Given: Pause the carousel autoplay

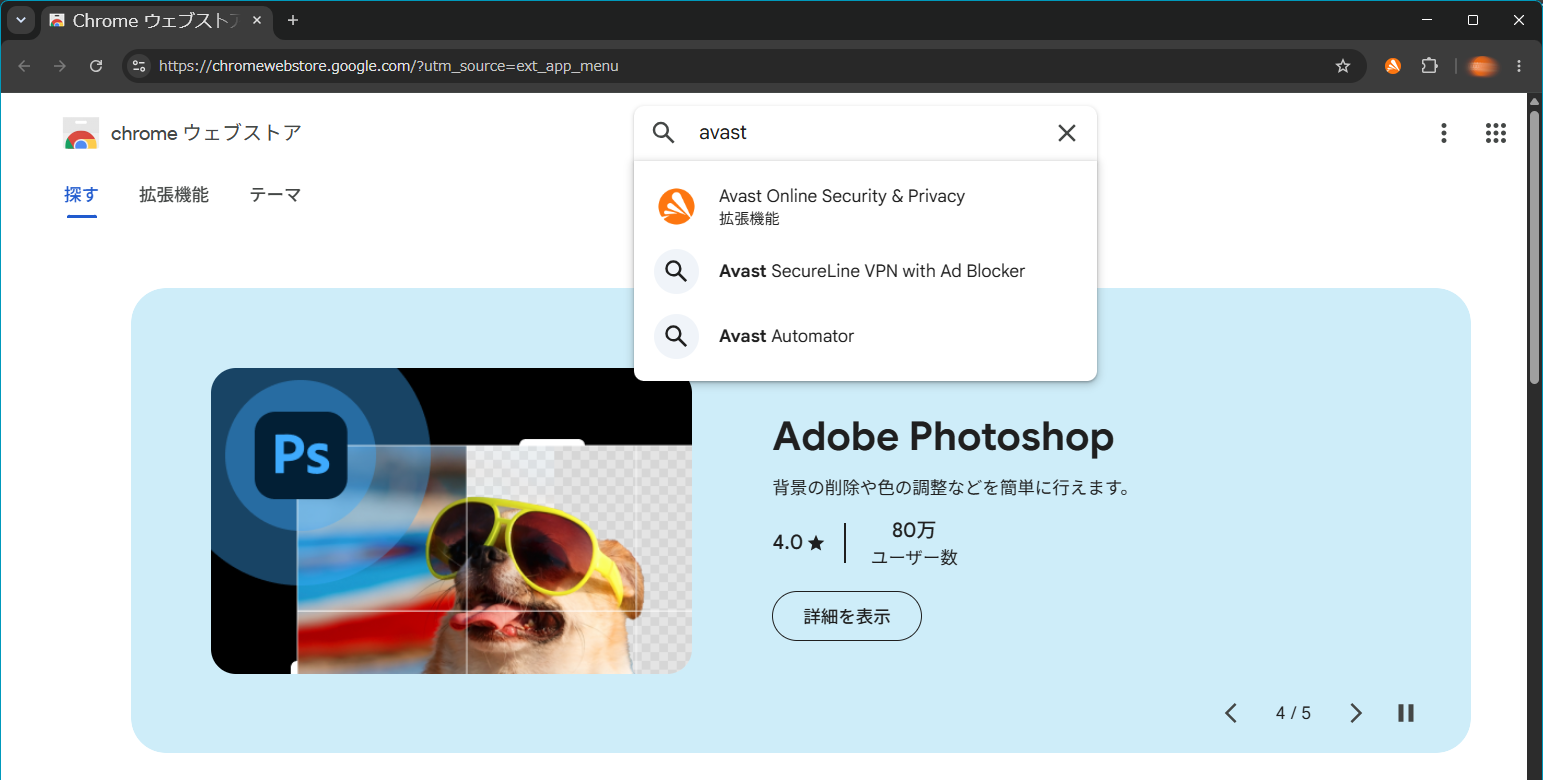Looking at the screenshot, I should 1406,713.
